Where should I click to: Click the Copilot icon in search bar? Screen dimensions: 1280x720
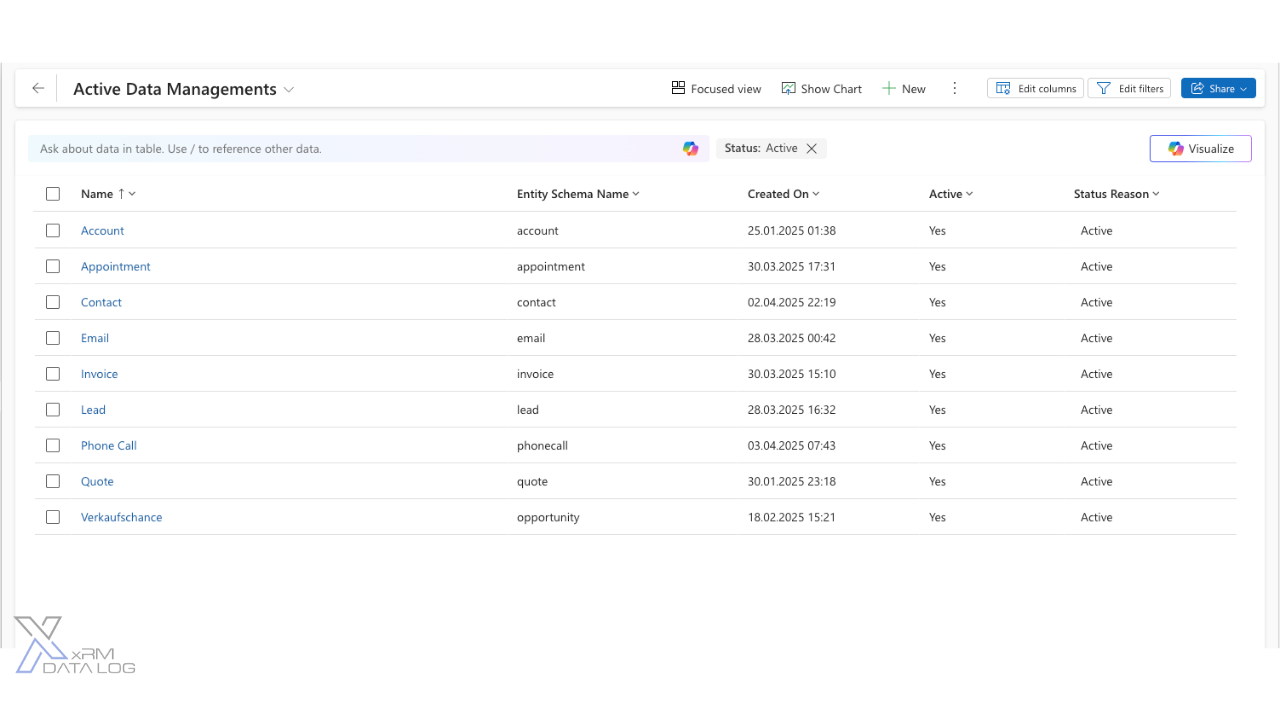tap(690, 148)
